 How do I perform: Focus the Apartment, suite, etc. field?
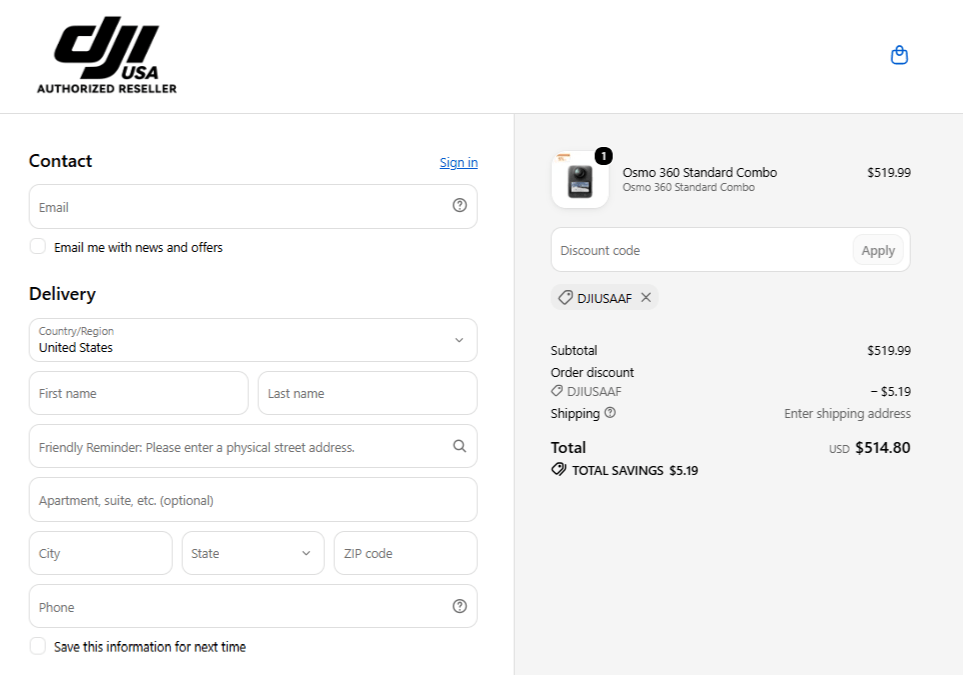tap(253, 499)
